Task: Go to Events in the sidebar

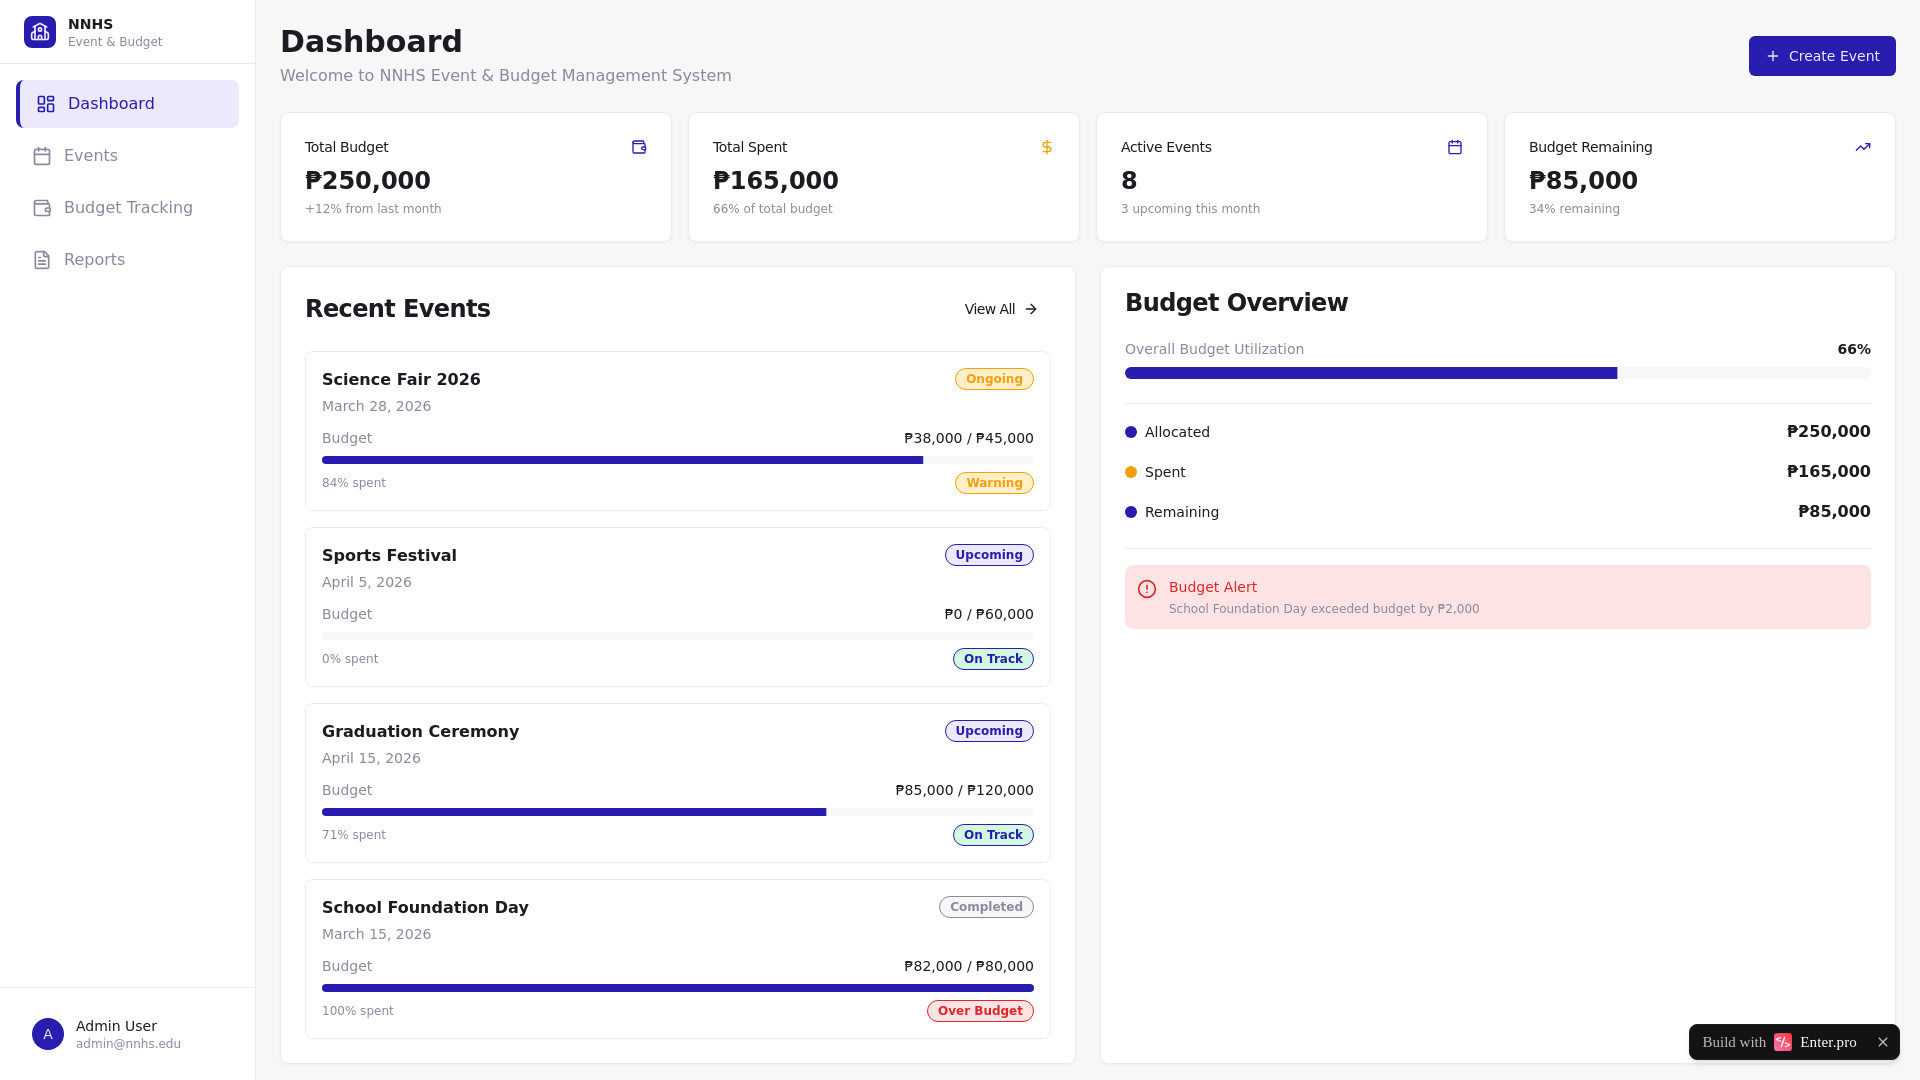Action: (x=90, y=156)
